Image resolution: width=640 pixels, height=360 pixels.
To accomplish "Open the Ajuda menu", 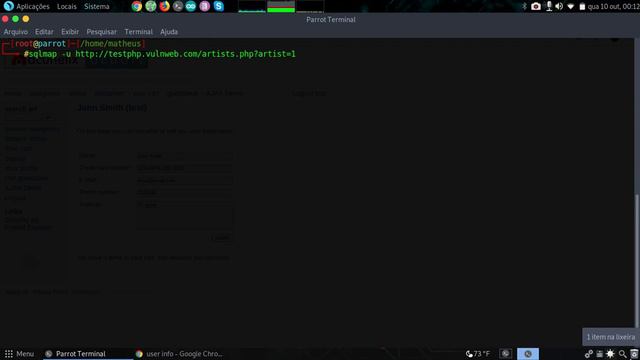I will (x=169, y=31).
